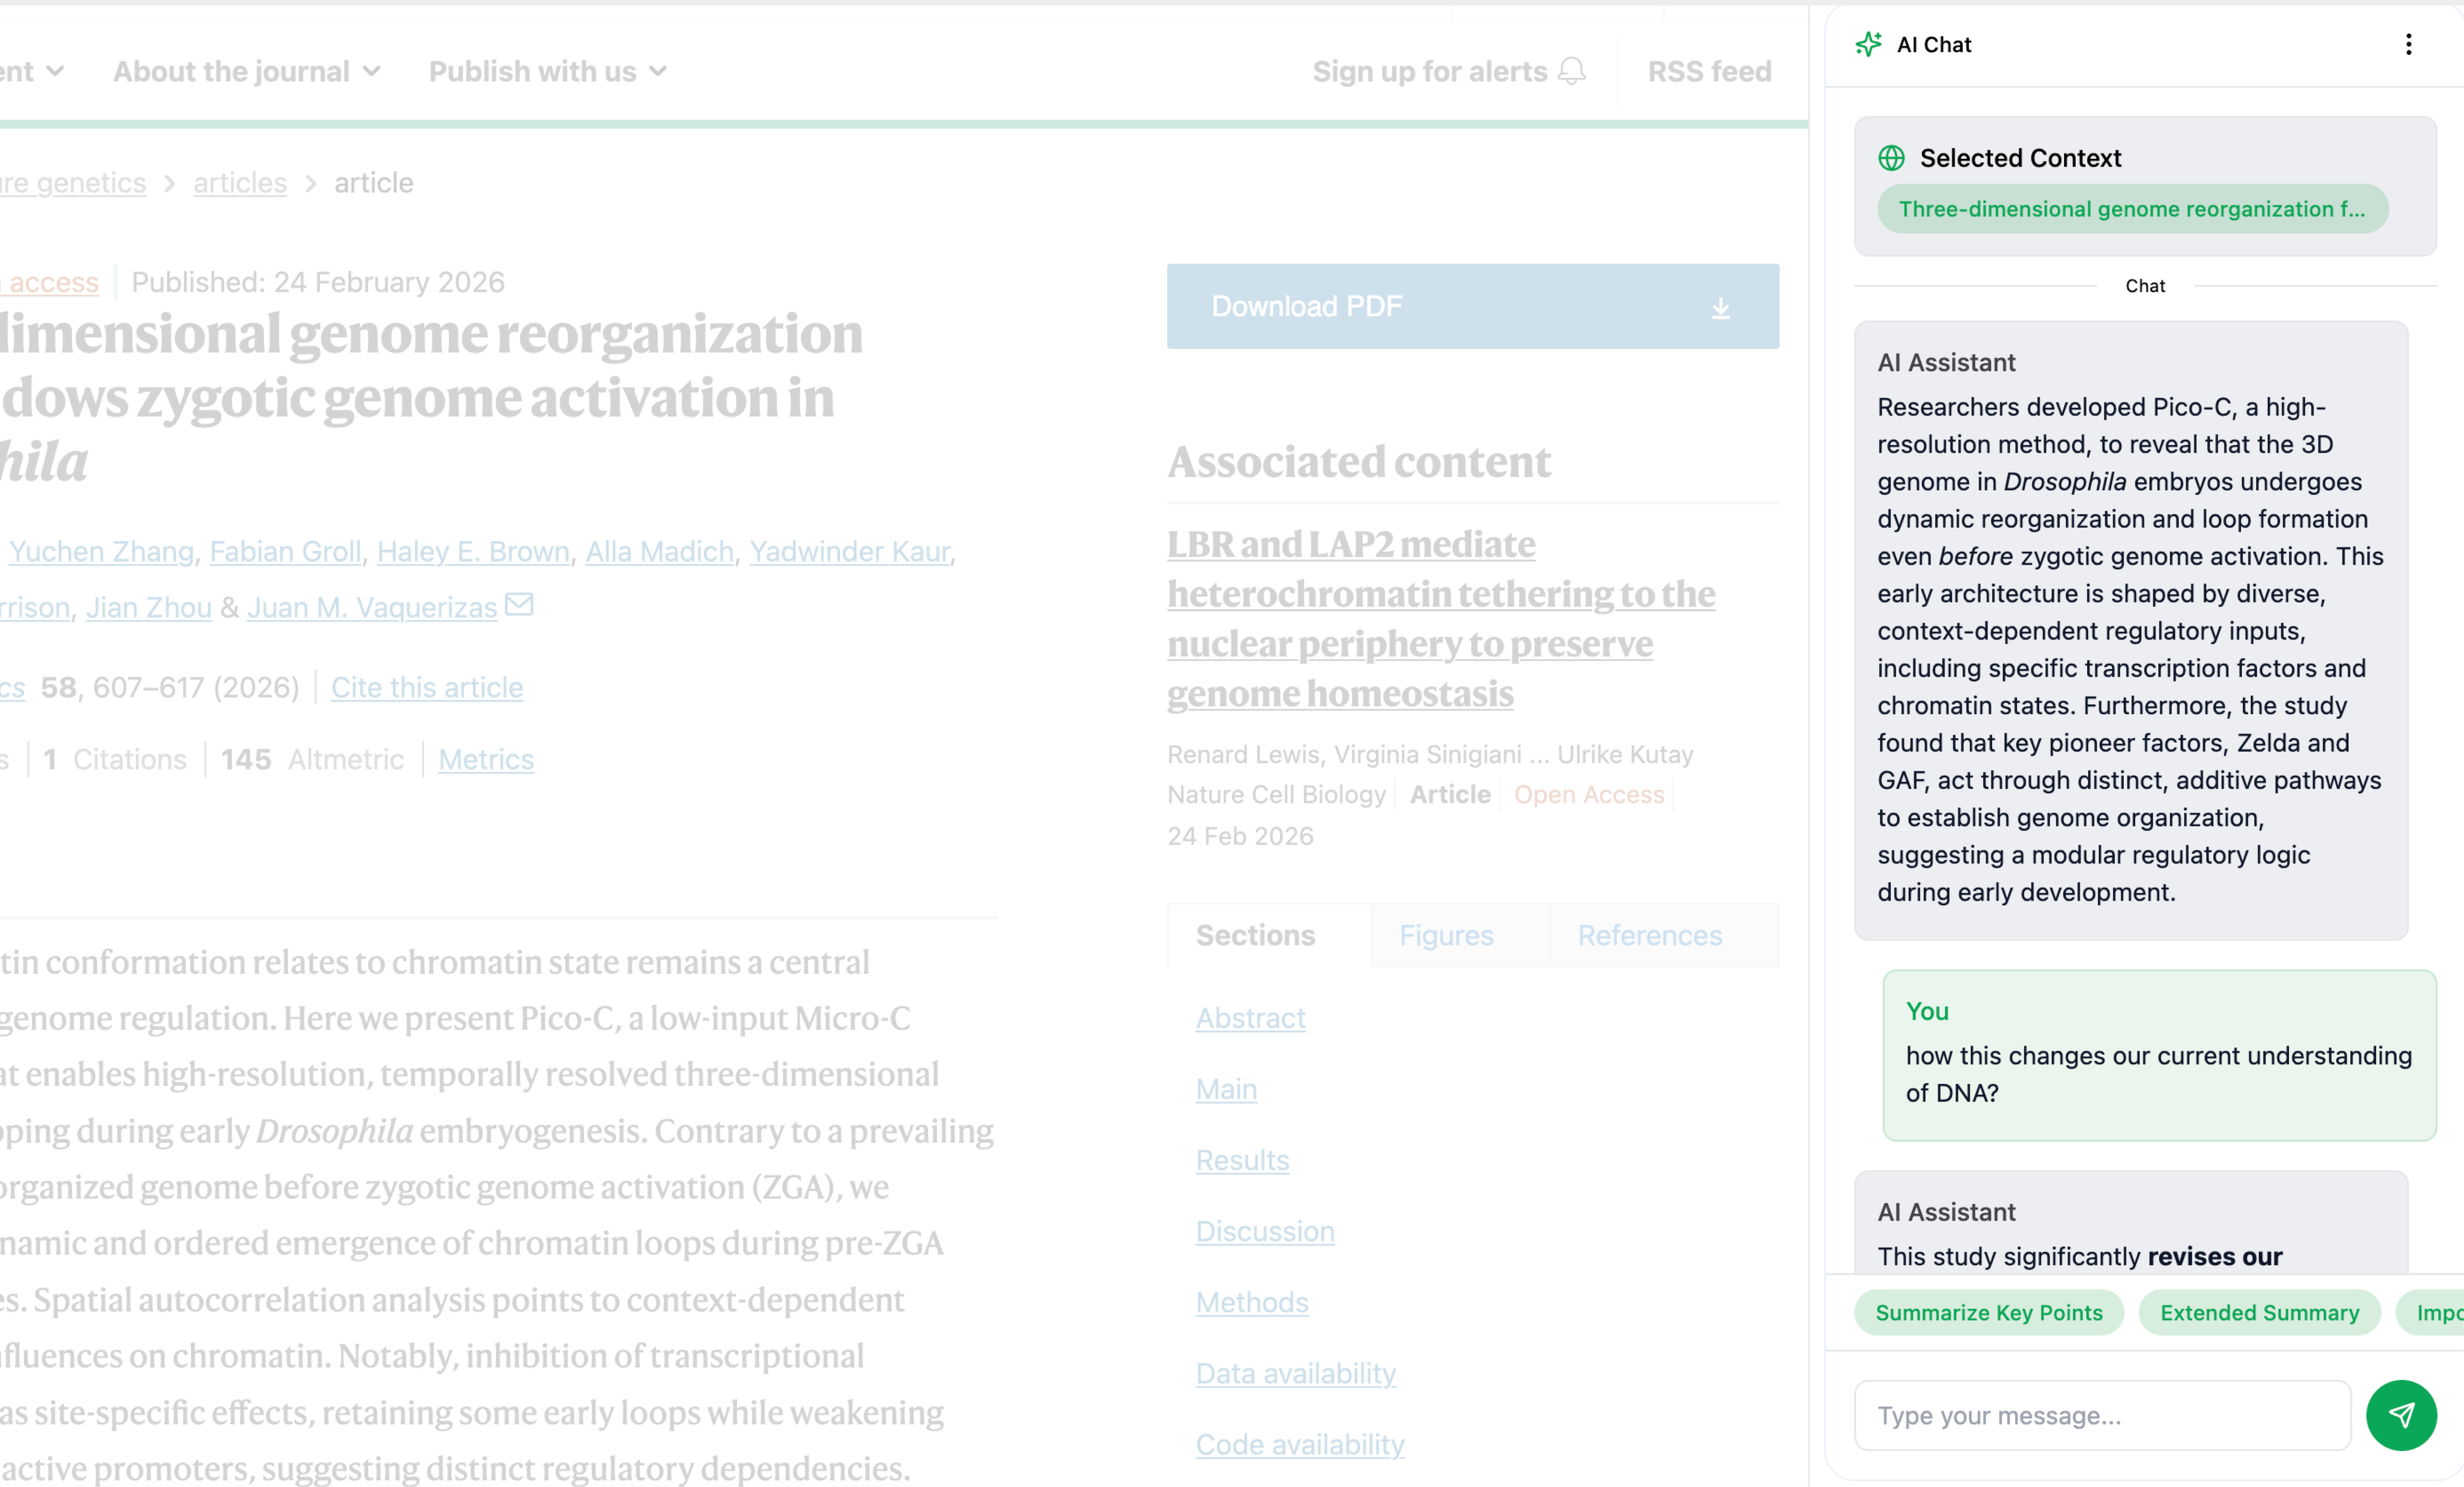This screenshot has width=2464, height=1487.
Task: Switch to the Figures tab
Action: coord(1446,935)
